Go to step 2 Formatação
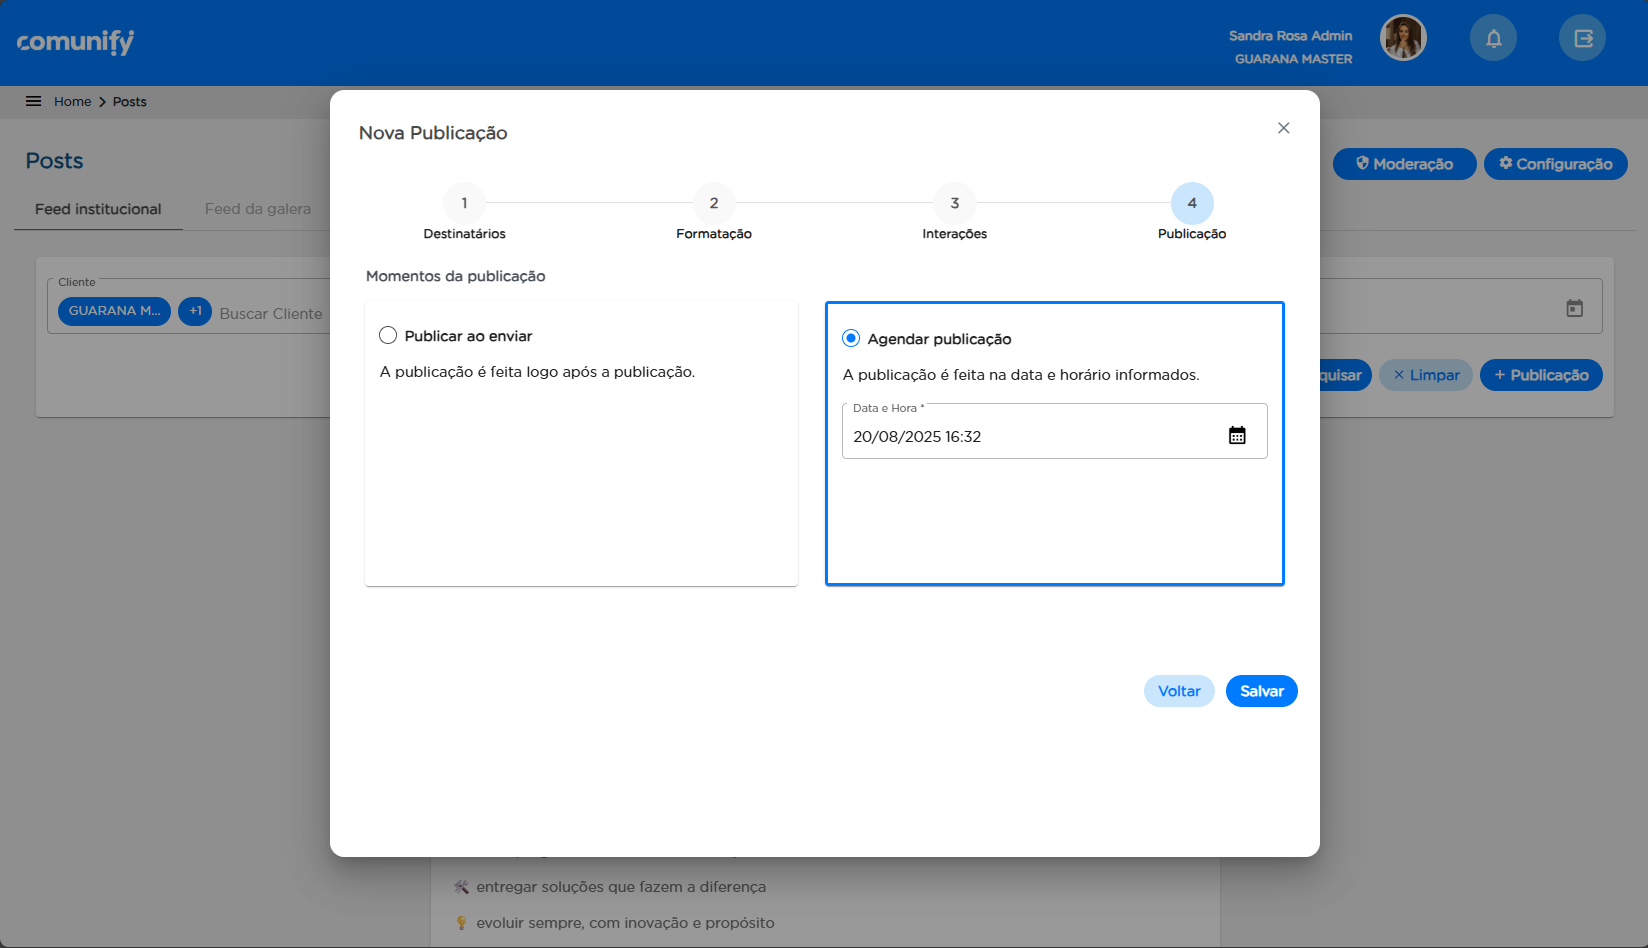Image resolution: width=1648 pixels, height=948 pixels. click(x=714, y=203)
